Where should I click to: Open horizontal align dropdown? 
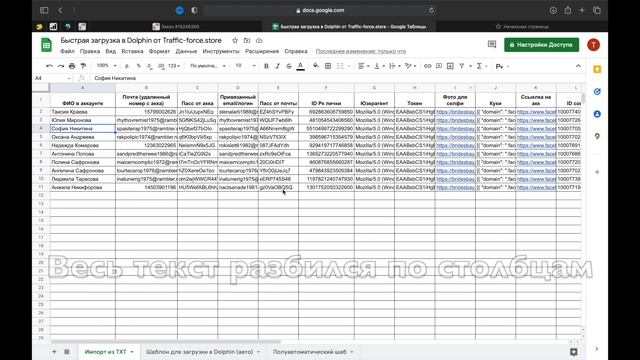pos(363,66)
